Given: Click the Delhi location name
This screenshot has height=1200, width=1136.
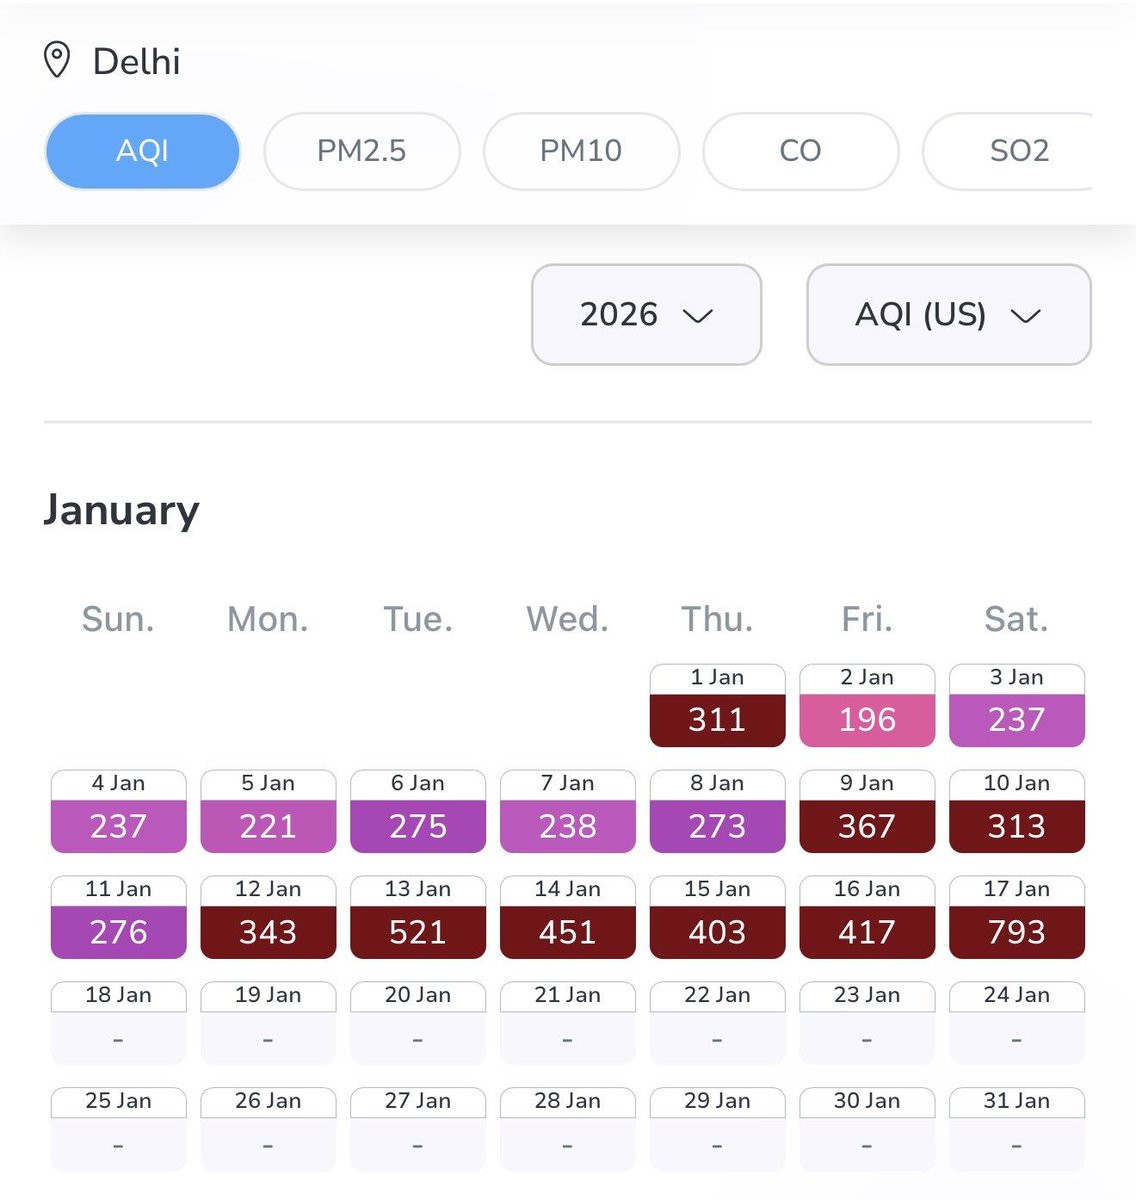Looking at the screenshot, I should click(136, 62).
